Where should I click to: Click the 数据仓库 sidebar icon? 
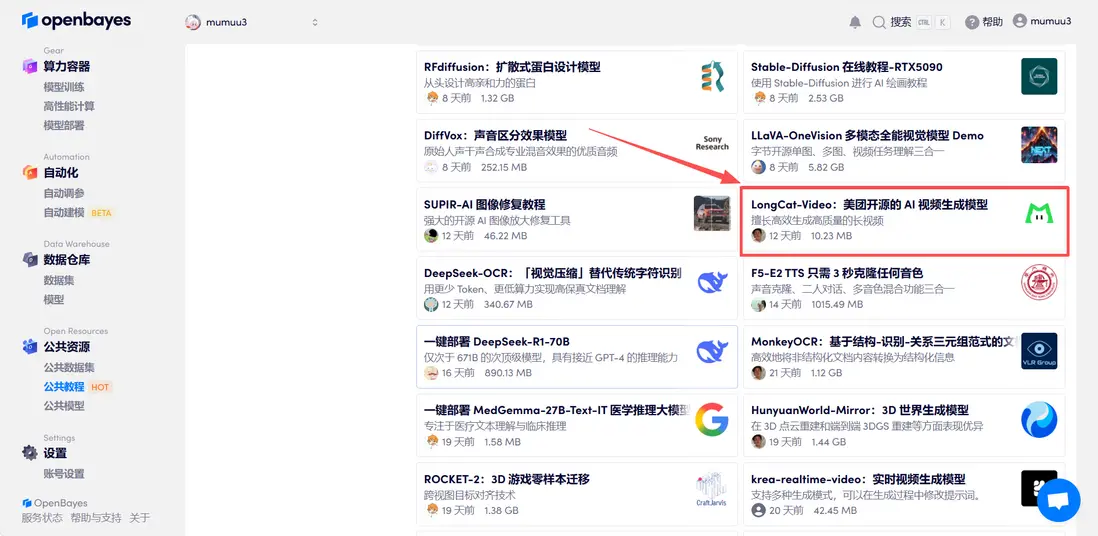click(x=29, y=259)
